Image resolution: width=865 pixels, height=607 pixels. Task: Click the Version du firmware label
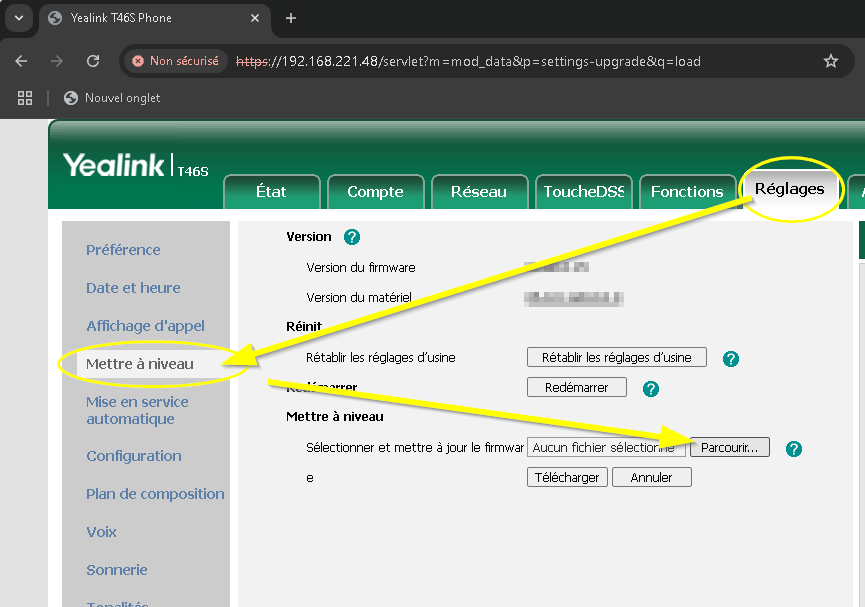(361, 268)
